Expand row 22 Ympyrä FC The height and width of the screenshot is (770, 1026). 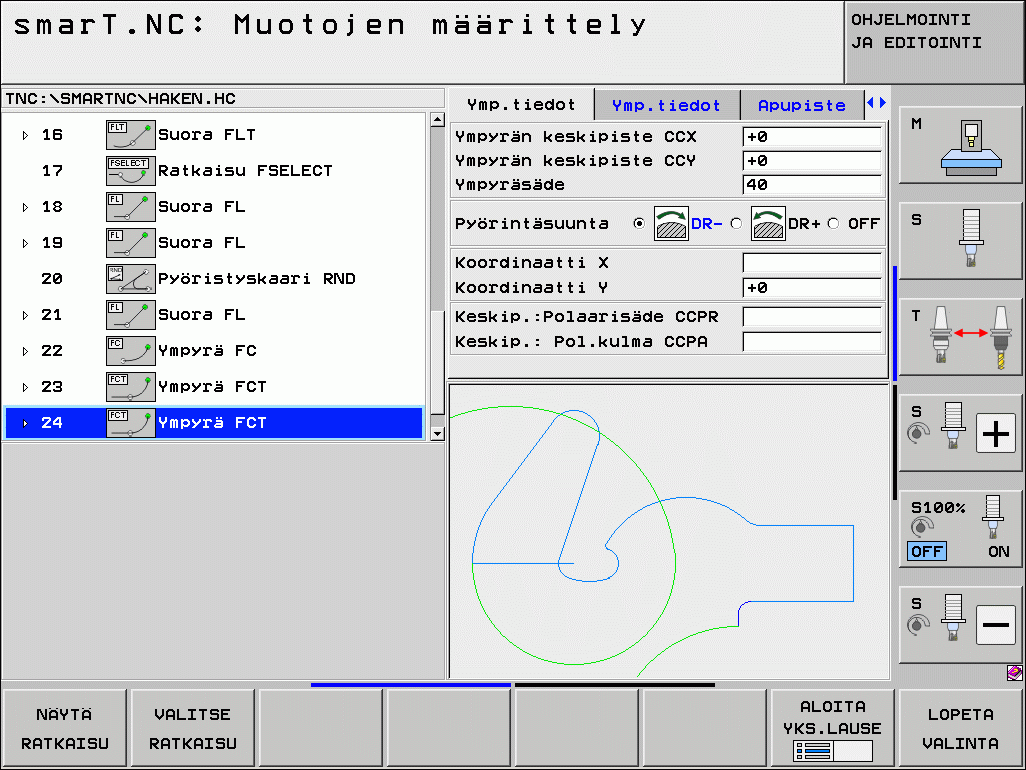pyautogui.click(x=25, y=351)
